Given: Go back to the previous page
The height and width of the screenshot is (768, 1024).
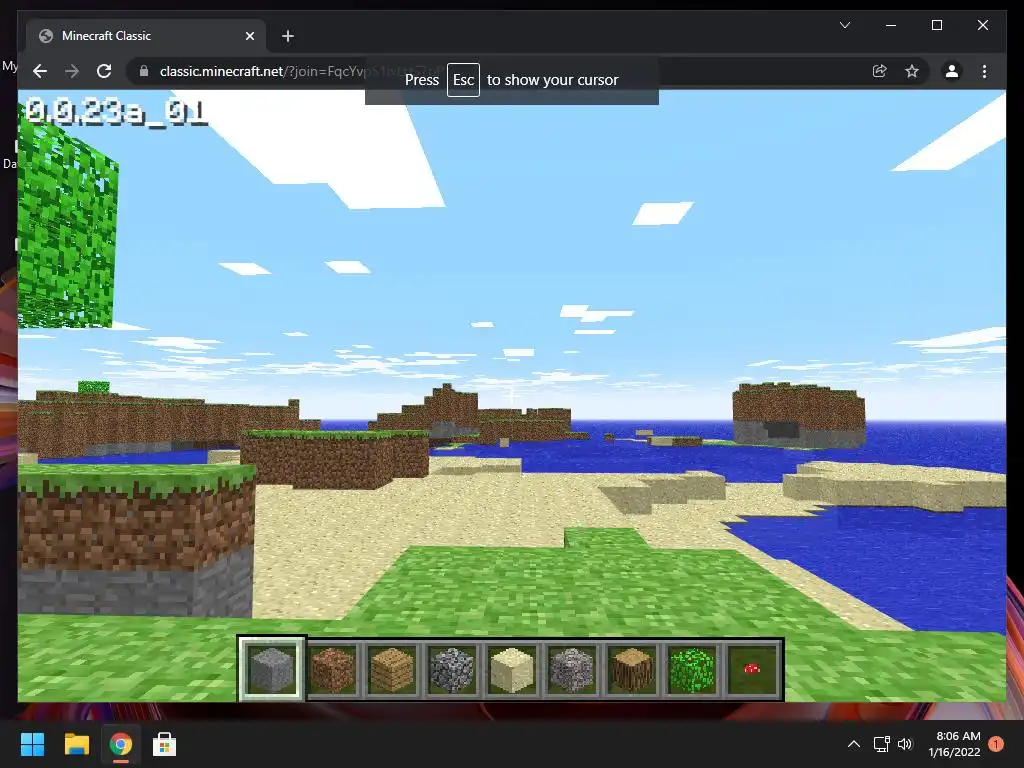Looking at the screenshot, I should [40, 71].
